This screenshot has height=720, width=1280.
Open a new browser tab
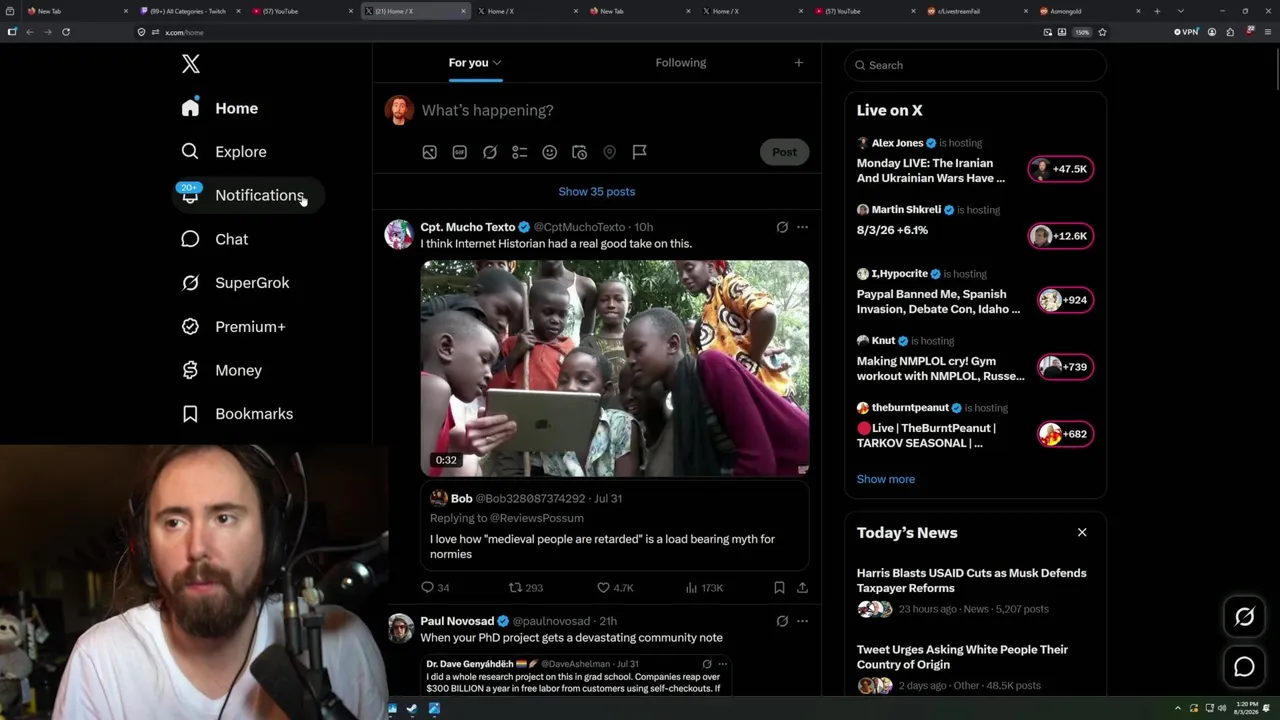click(1157, 11)
